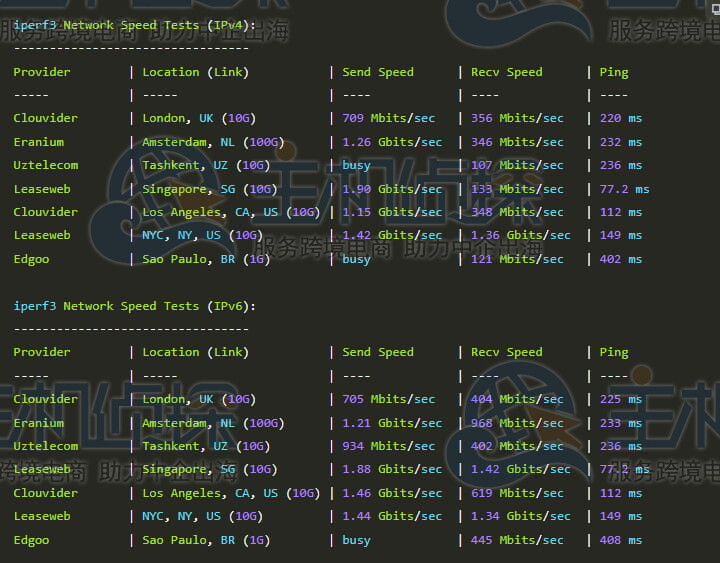Viewport: 720px width, 563px height.
Task: Click the 1.90 Gbits/sec Singapore send speed
Action: point(391,189)
